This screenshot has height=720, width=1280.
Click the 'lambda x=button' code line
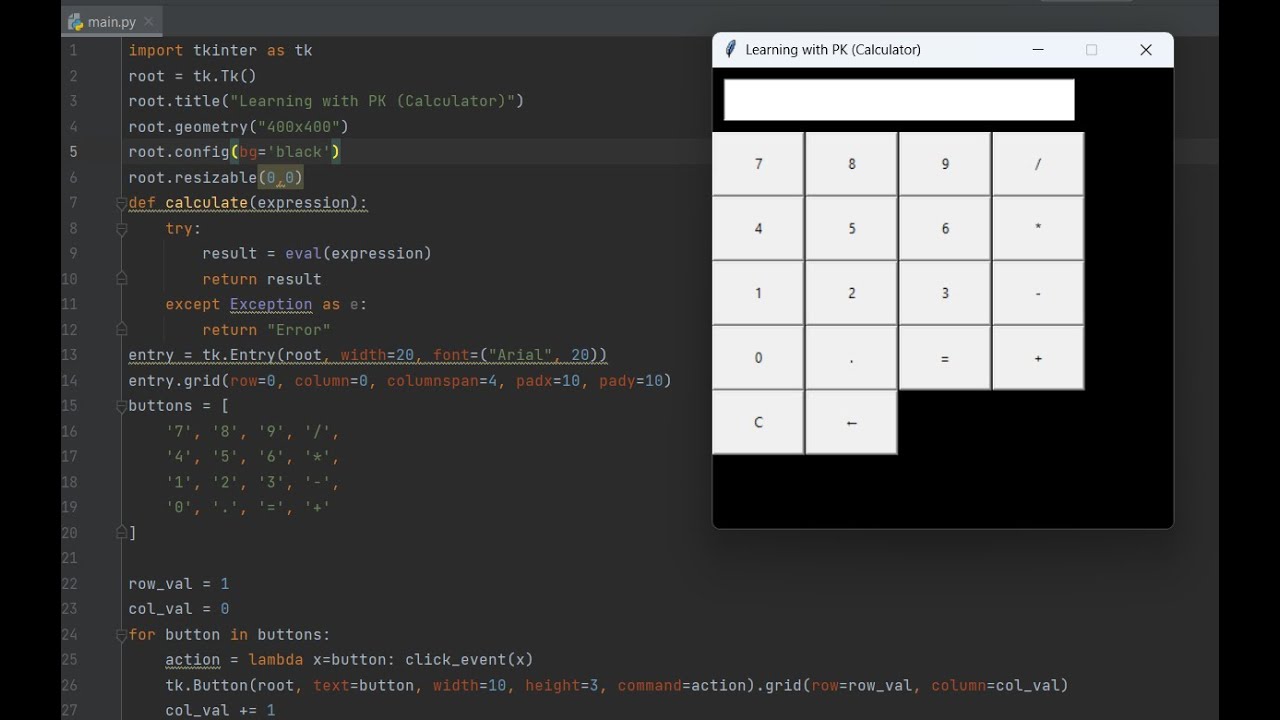349,660
